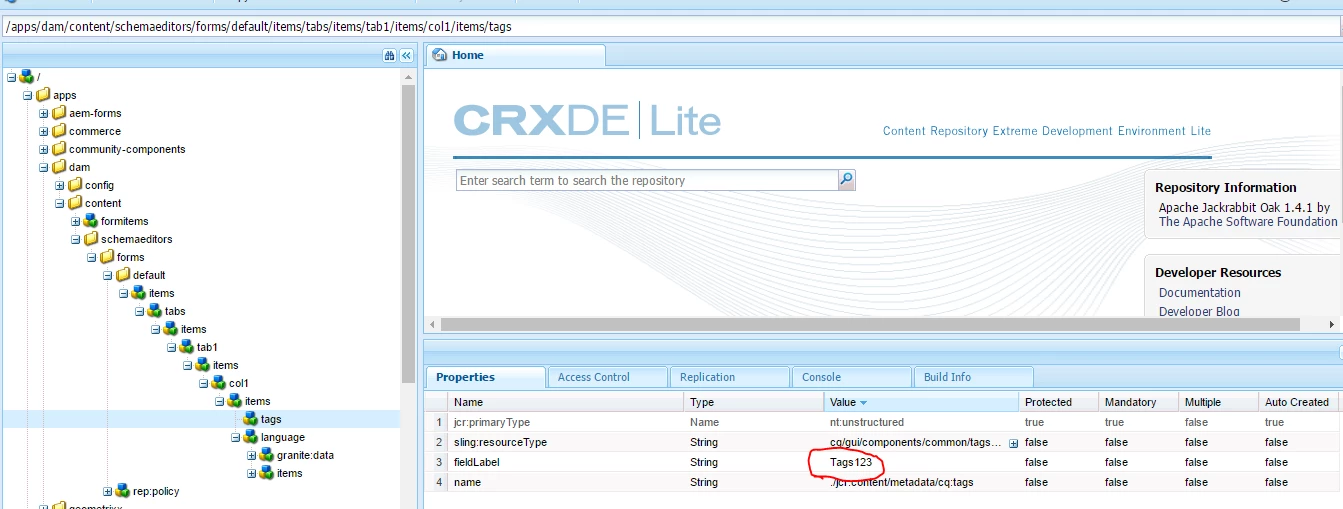
Task: Sort by the Value column header
Action: pyautogui.click(x=920, y=402)
